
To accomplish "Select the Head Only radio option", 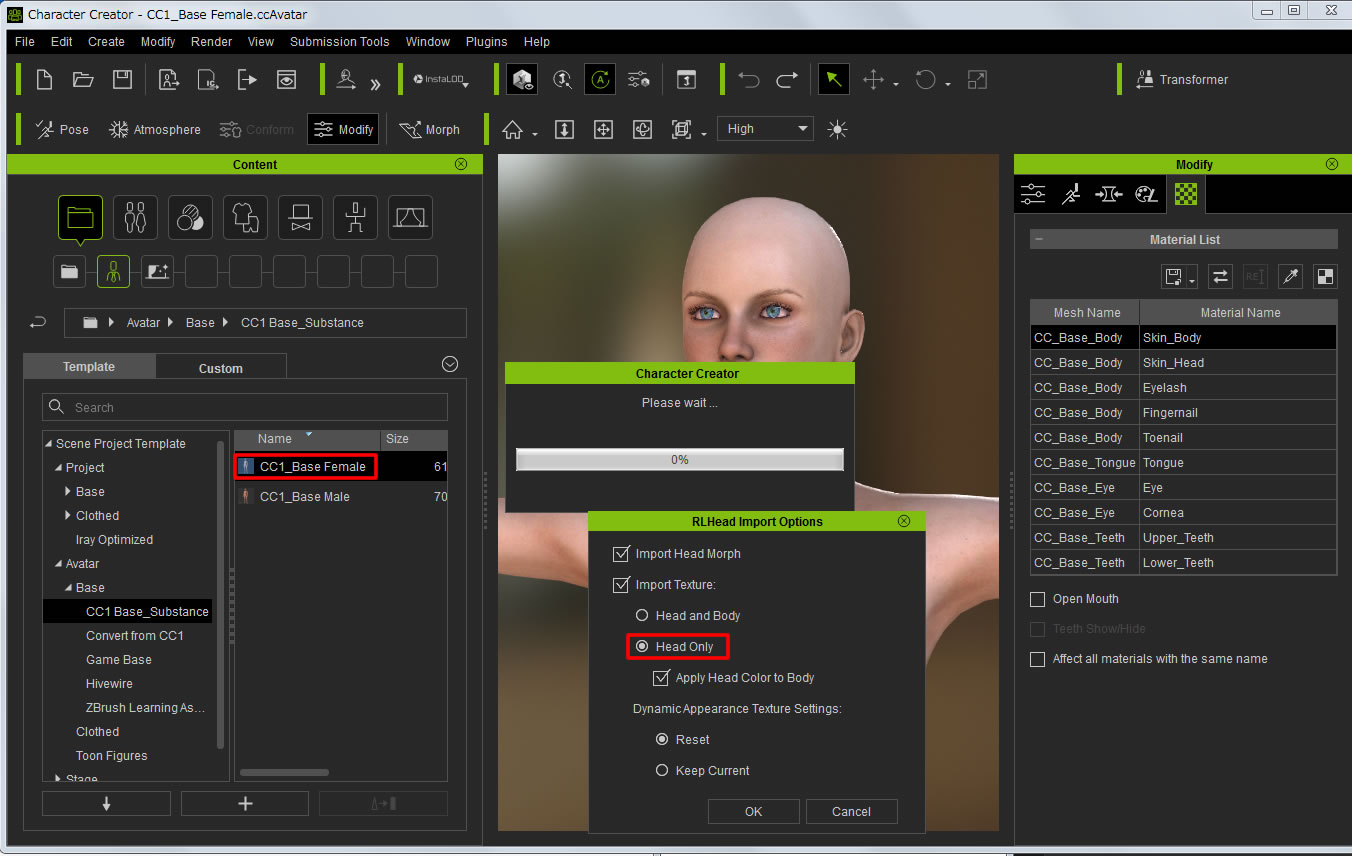I will tap(642, 647).
